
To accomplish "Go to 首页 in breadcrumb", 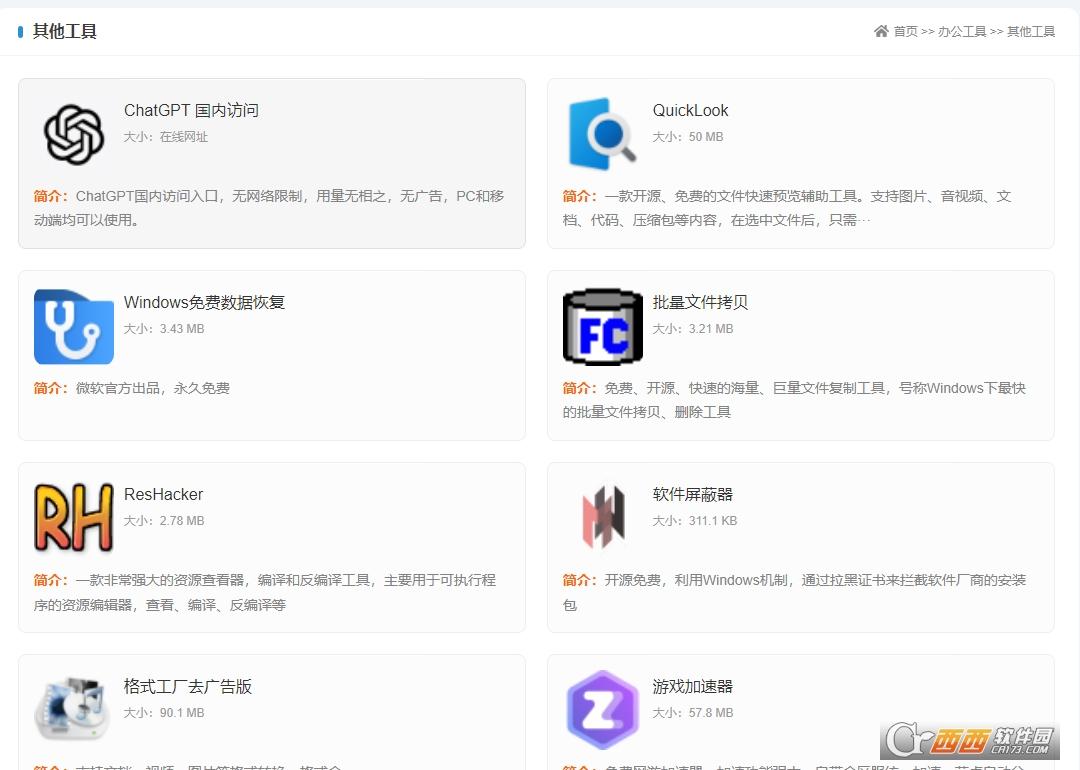I will (x=906, y=31).
